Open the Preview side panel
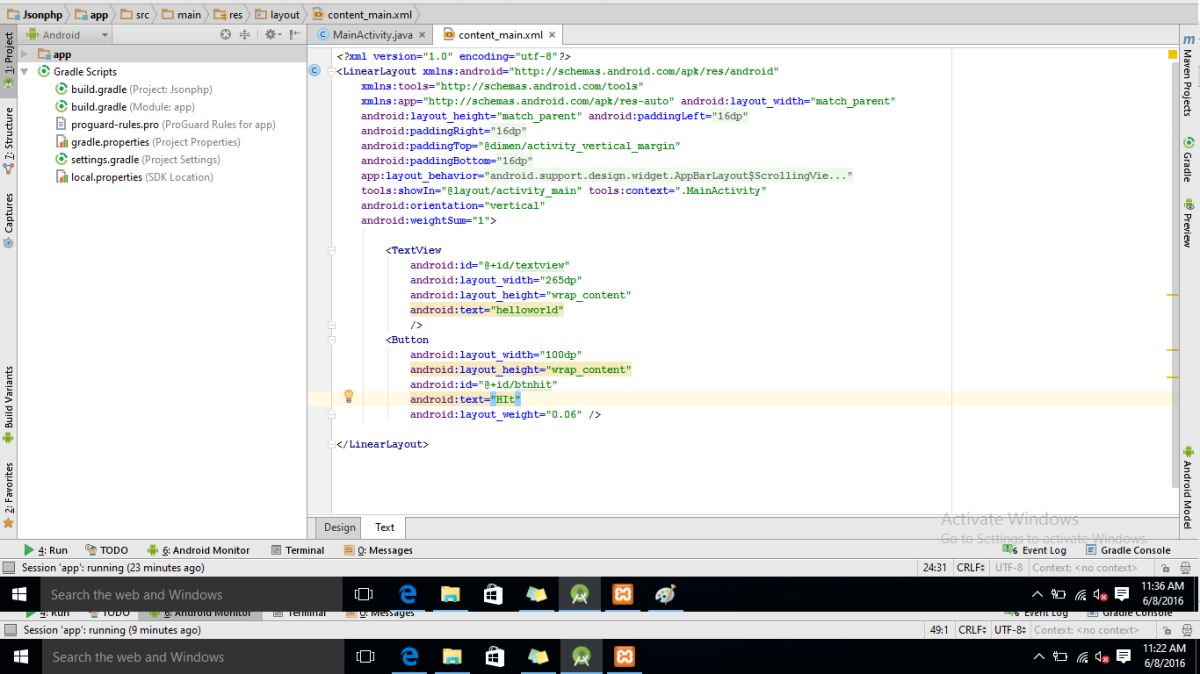Image resolution: width=1200 pixels, height=674 pixels. point(1188,222)
